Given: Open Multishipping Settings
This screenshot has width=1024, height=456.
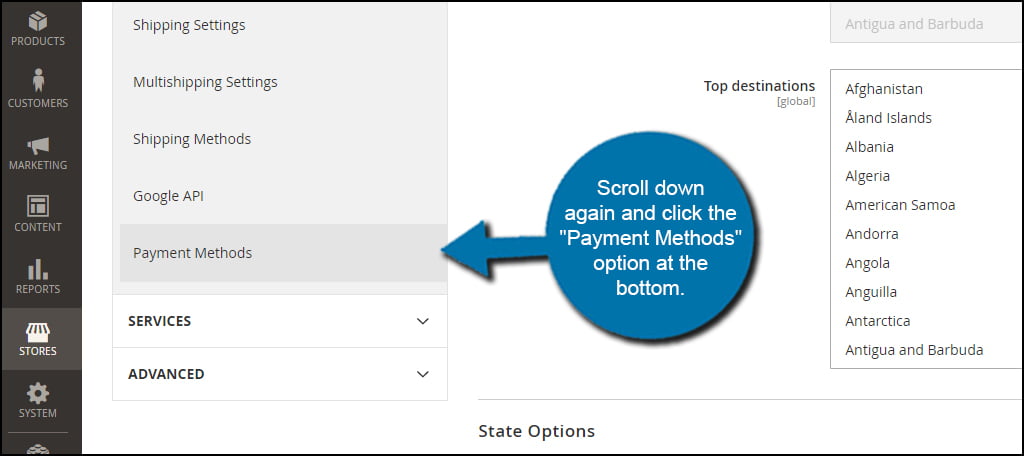Looking at the screenshot, I should tap(283, 82).
